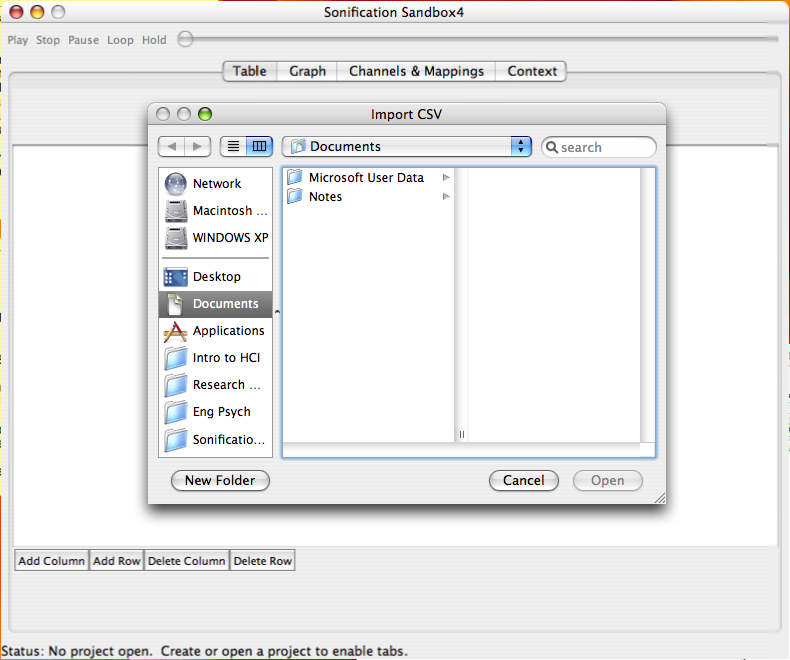Go forward with the right arrow button
Viewport: 790px width, 660px height.
click(198, 147)
